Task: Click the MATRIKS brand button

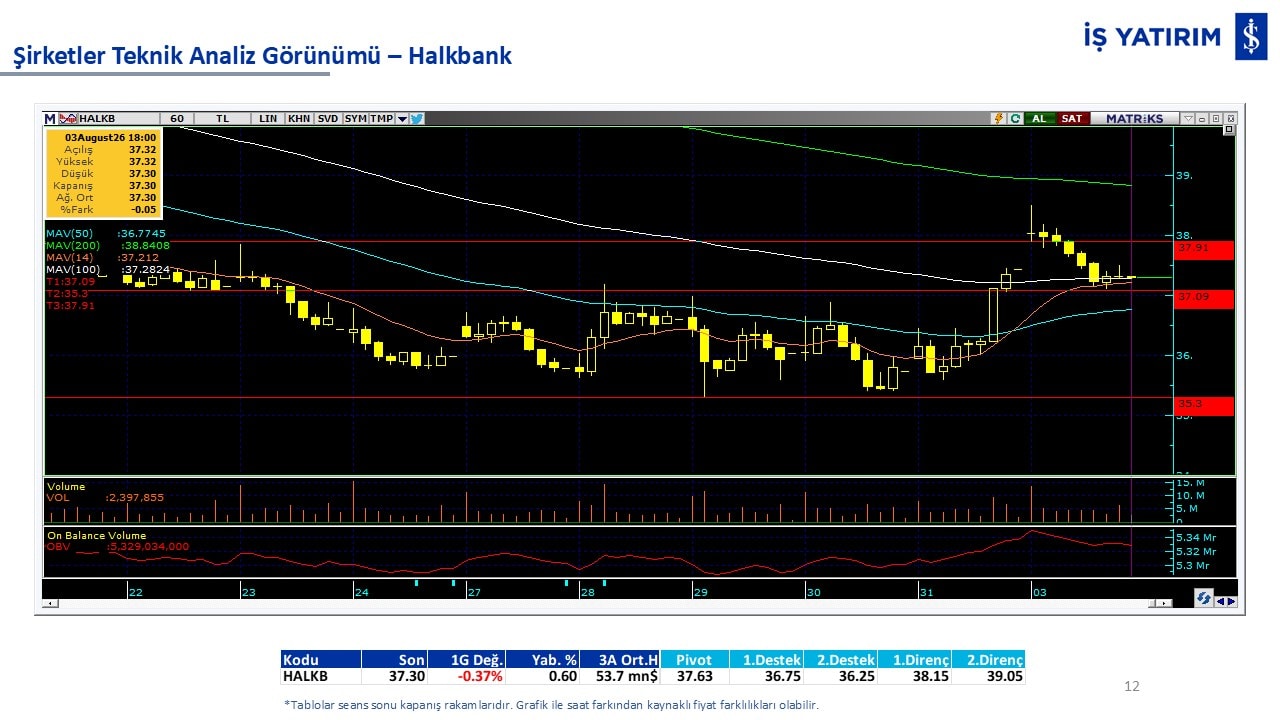Action: 1134,118
